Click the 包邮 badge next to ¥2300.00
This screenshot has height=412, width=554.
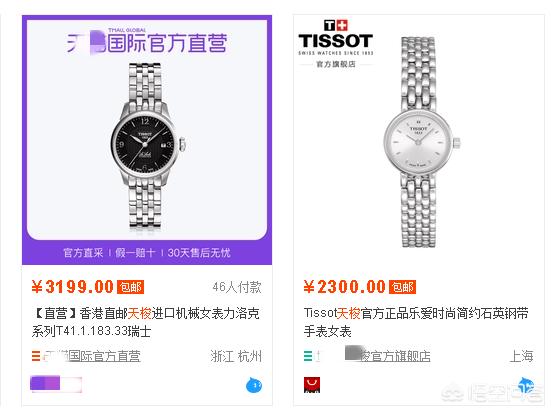(402, 287)
